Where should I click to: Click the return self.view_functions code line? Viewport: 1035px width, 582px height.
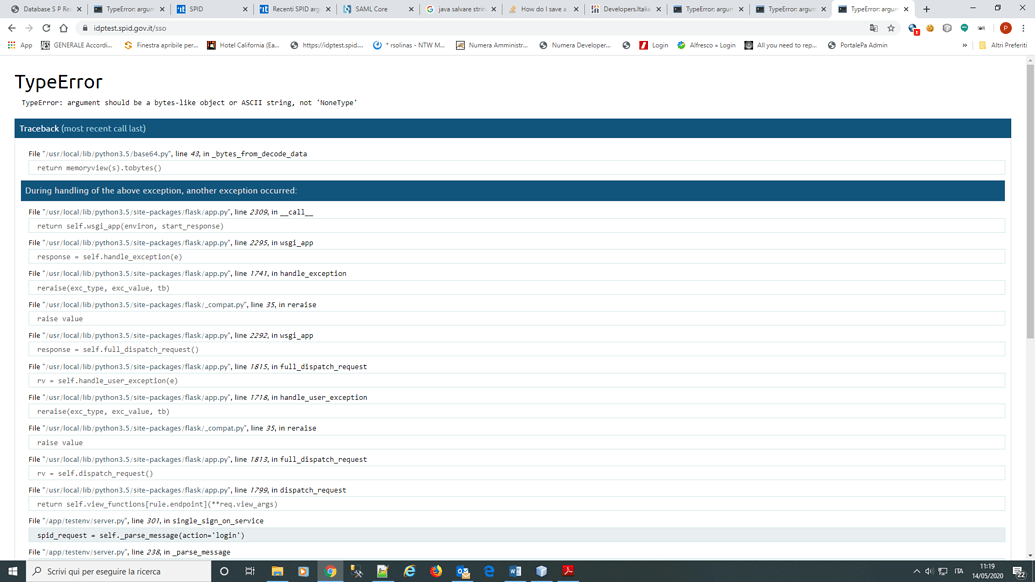[x=516, y=505]
